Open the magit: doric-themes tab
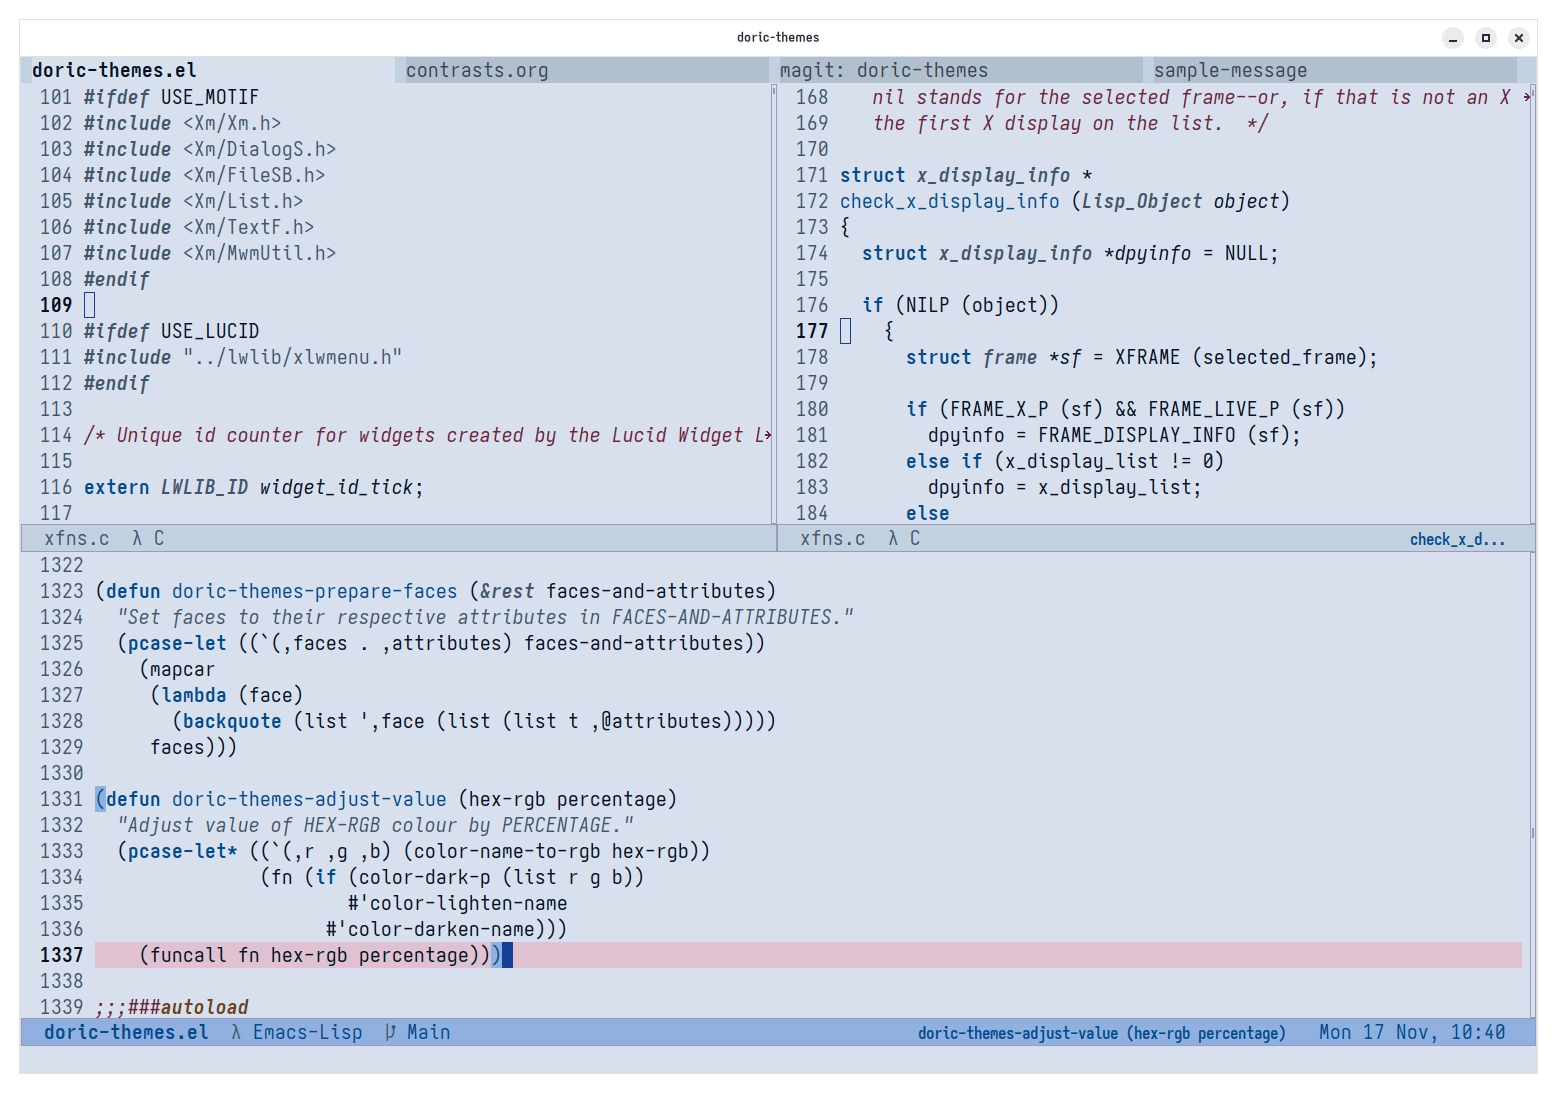 point(883,70)
